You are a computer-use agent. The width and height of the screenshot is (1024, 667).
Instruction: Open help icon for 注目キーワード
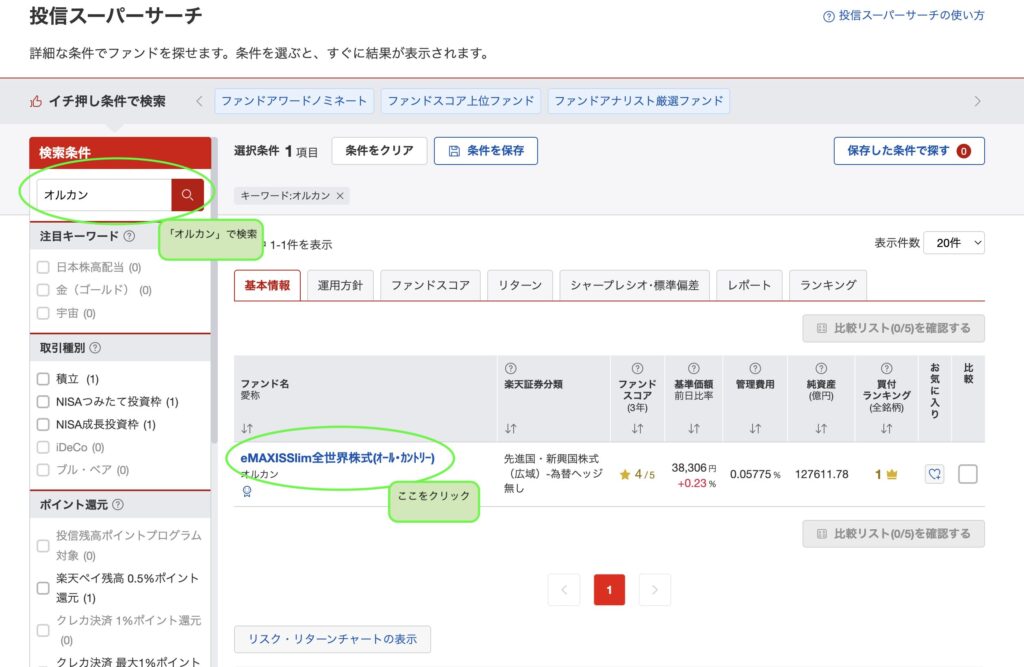click(x=129, y=236)
